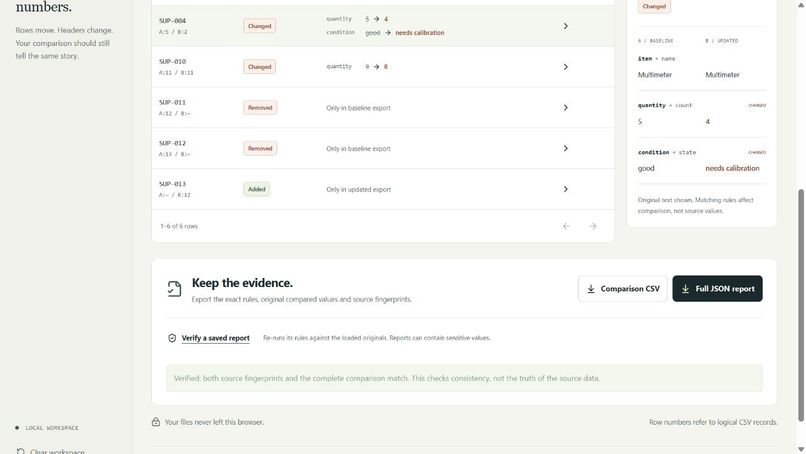Viewport: 806px width, 454px height.
Task: Click the page vertical scrollbar thumb
Action: point(801,305)
